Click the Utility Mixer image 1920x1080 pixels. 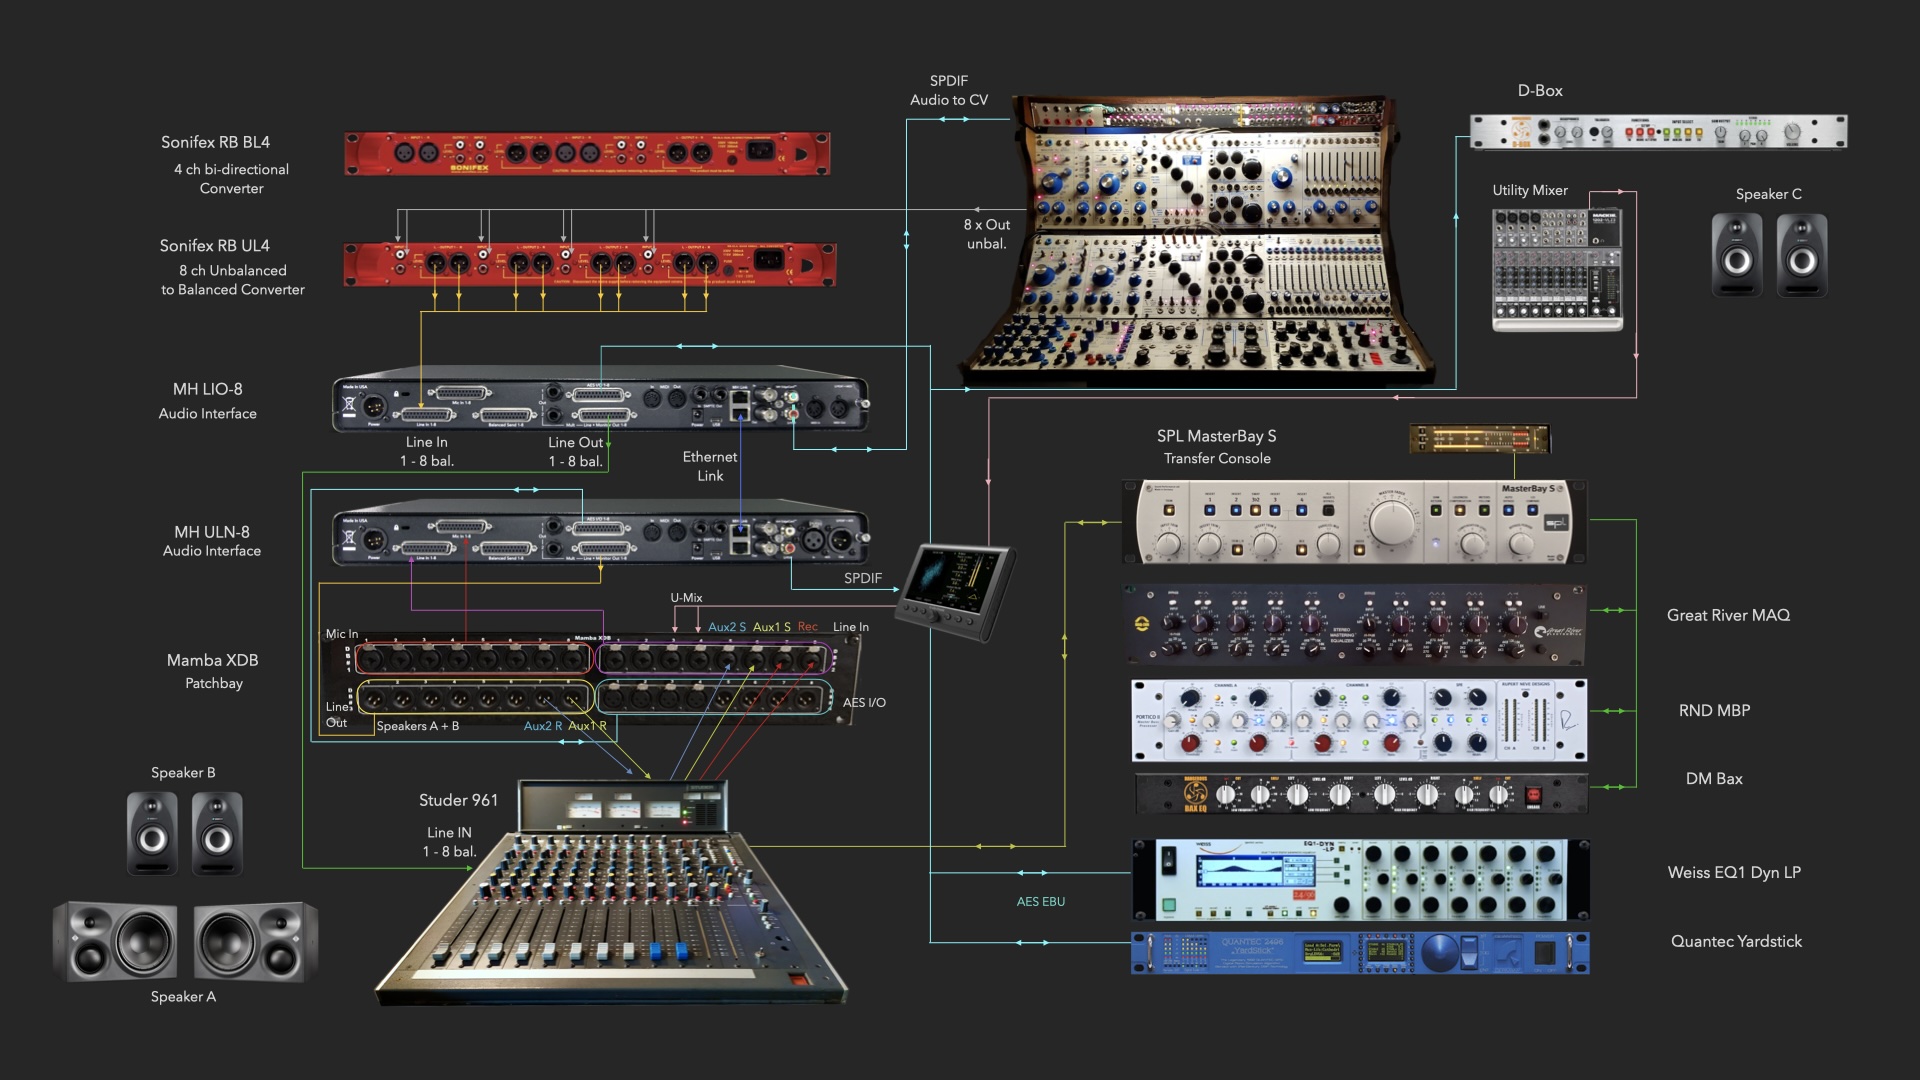coord(1556,270)
